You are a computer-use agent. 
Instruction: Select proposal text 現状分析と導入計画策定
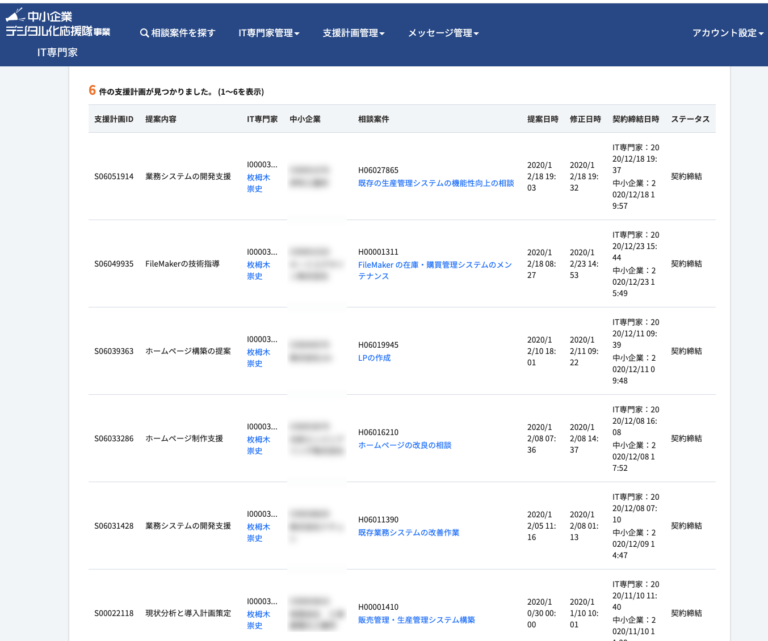pyautogui.click(x=188, y=613)
